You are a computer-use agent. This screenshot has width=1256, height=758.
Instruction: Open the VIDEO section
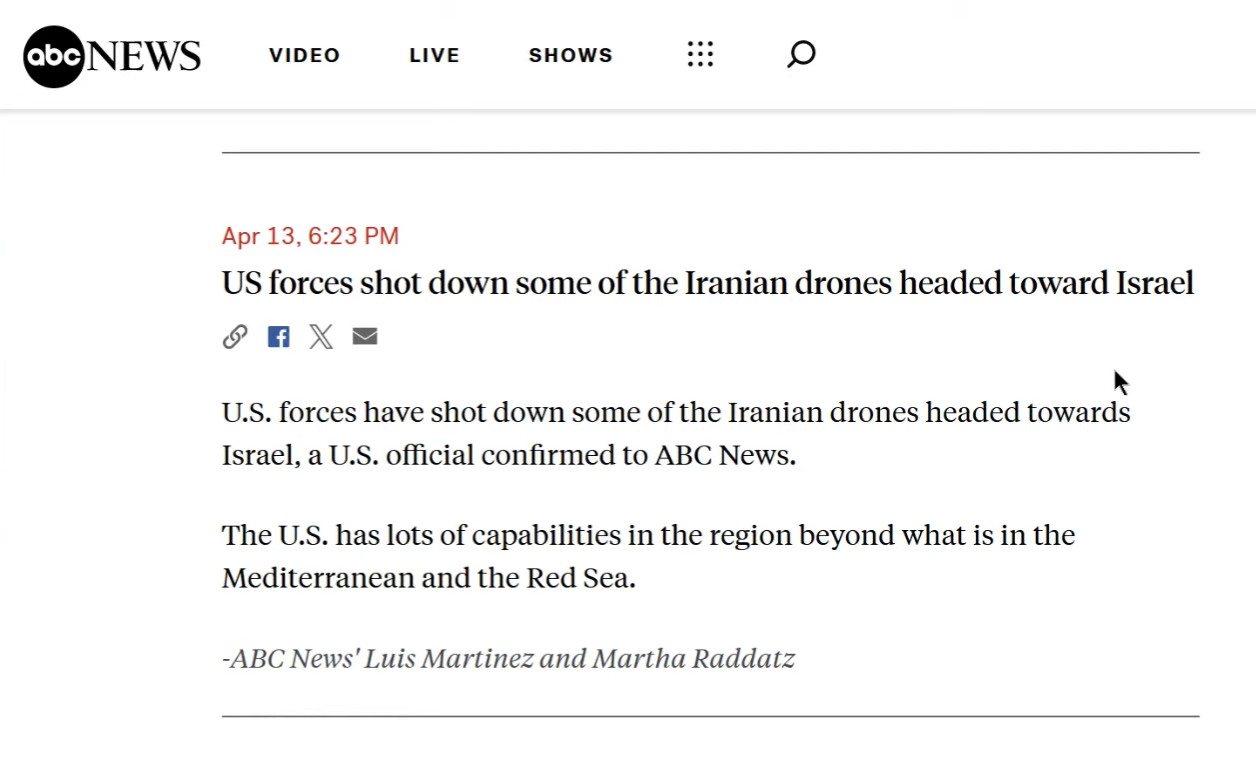pyautogui.click(x=304, y=56)
